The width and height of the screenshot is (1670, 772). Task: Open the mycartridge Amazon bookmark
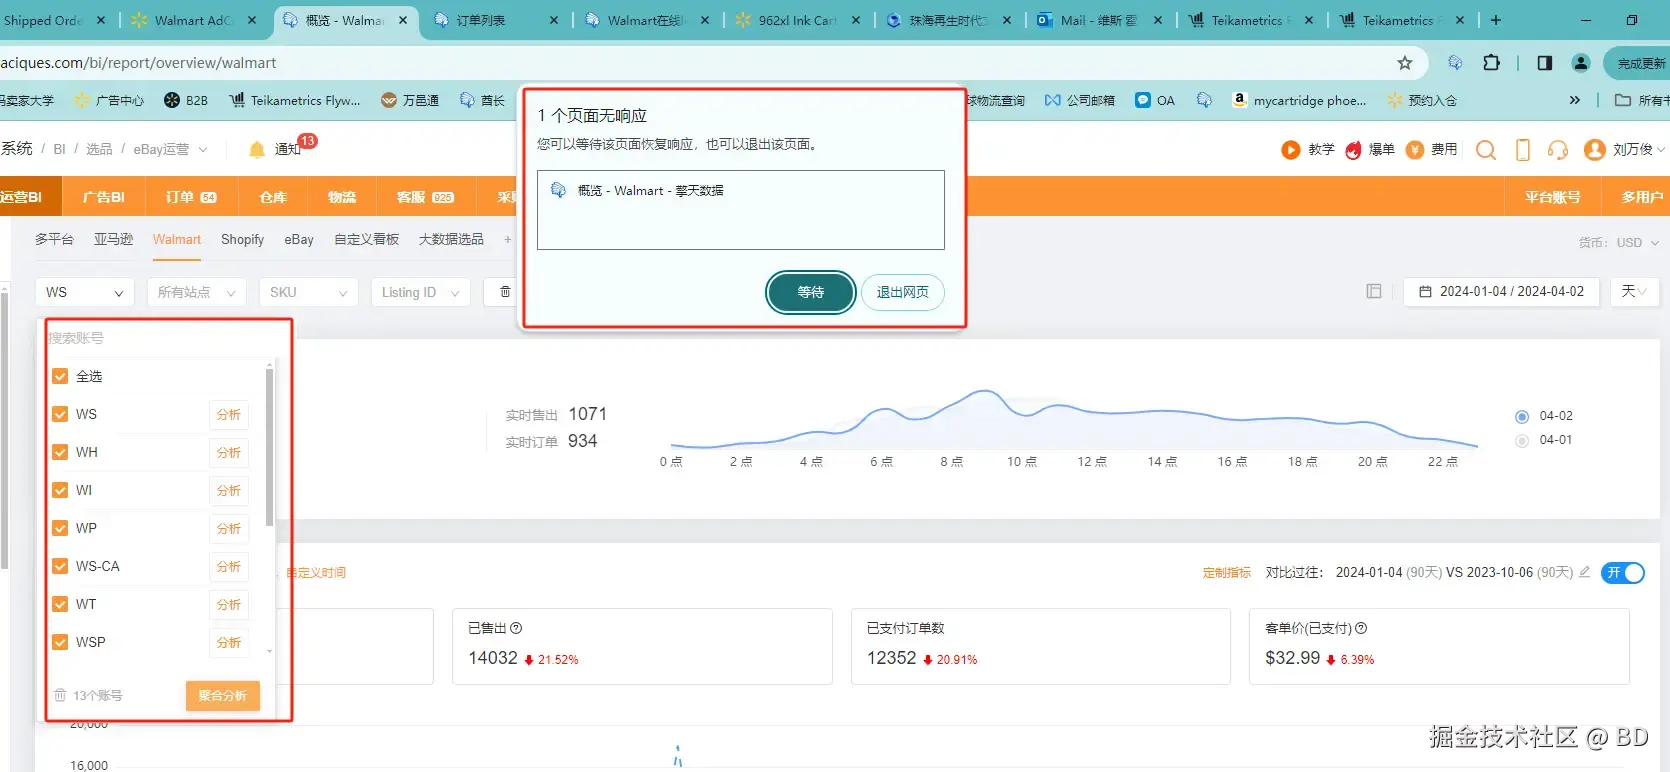click(1298, 100)
